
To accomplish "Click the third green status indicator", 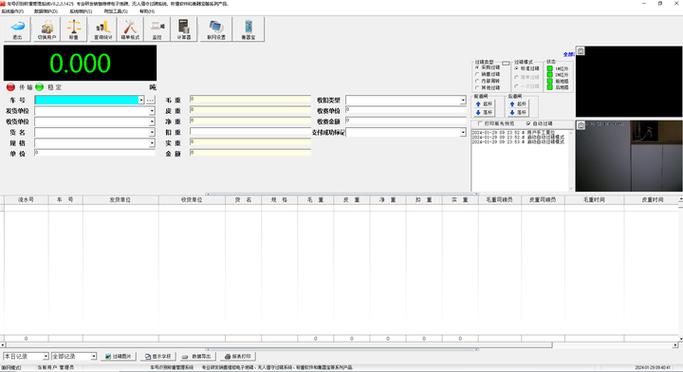I will (x=550, y=81).
